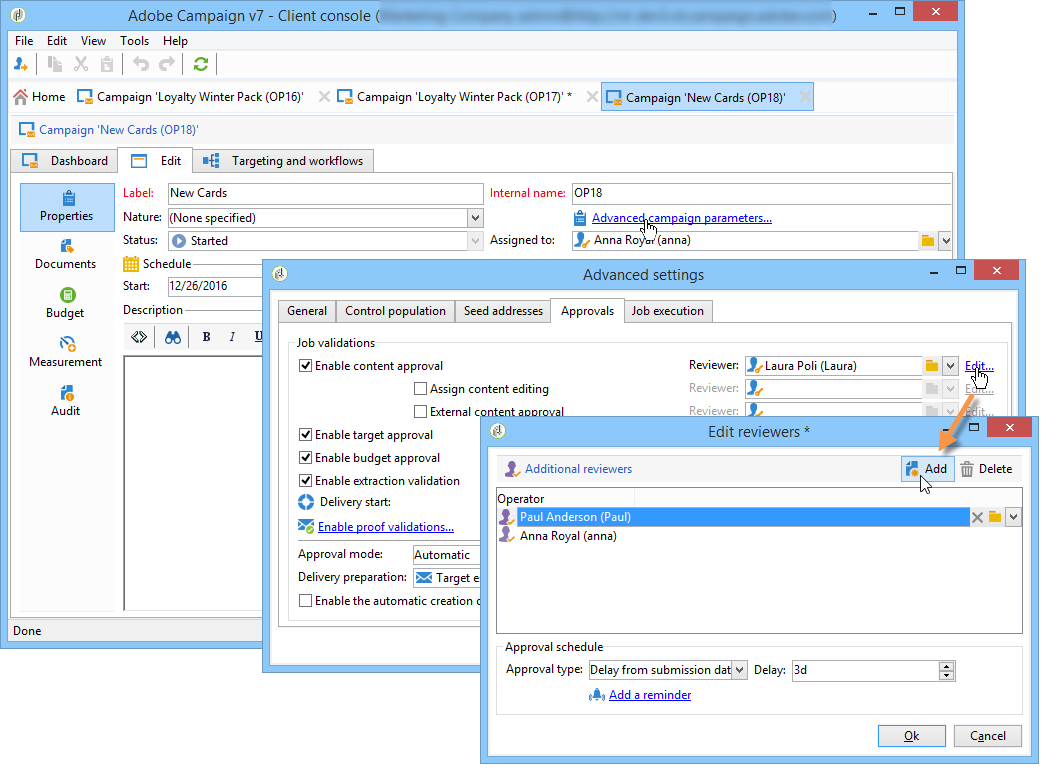1058x780 pixels.
Task: Click the source code view icon in editor
Action: [139, 337]
